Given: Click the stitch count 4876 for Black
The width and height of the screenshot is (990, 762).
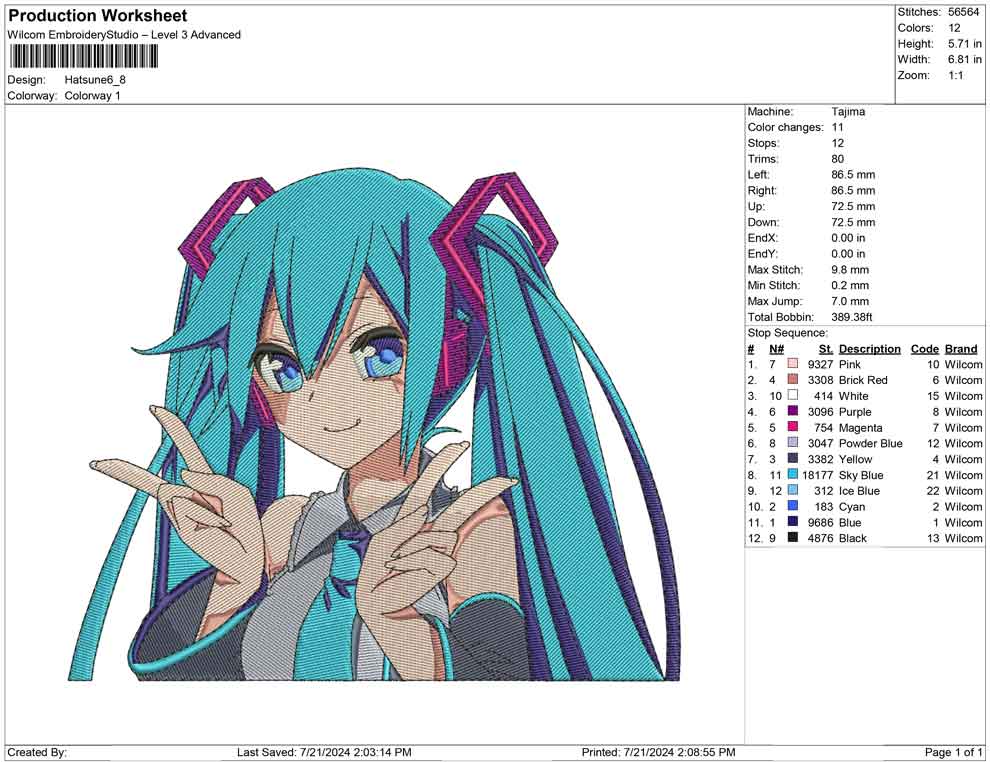Looking at the screenshot, I should pos(820,538).
